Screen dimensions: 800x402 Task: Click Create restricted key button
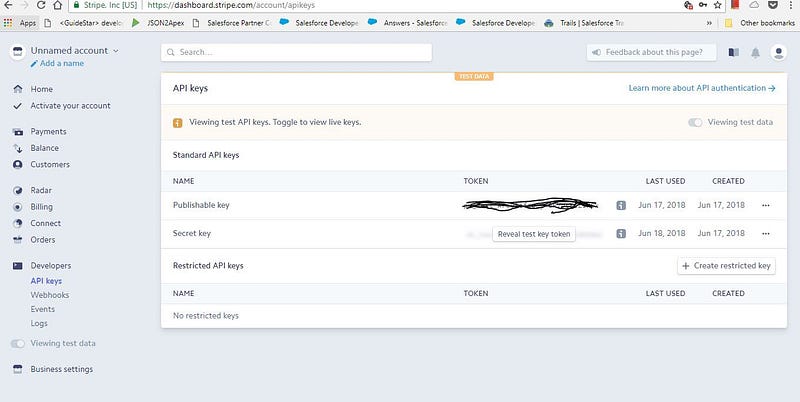727,266
